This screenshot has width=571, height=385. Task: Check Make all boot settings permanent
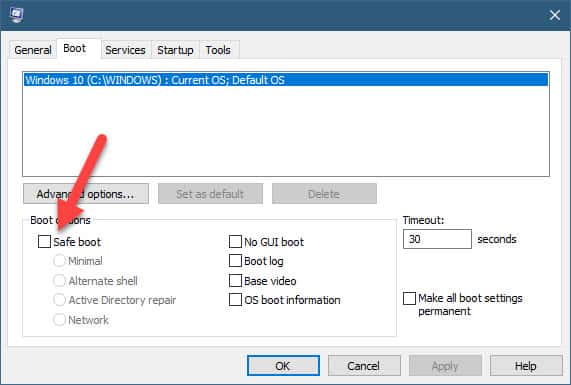coord(409,298)
